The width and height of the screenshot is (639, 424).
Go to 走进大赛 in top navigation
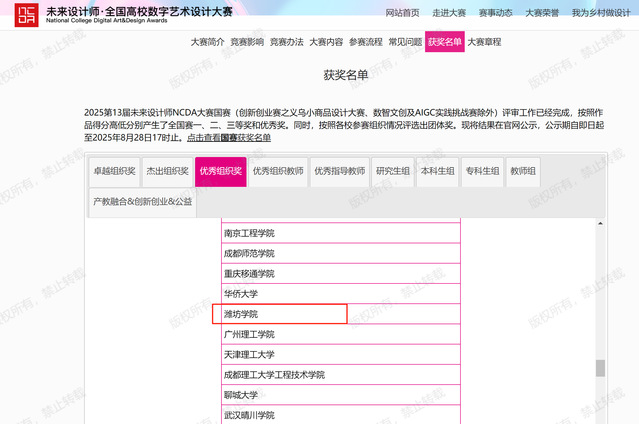pos(448,13)
